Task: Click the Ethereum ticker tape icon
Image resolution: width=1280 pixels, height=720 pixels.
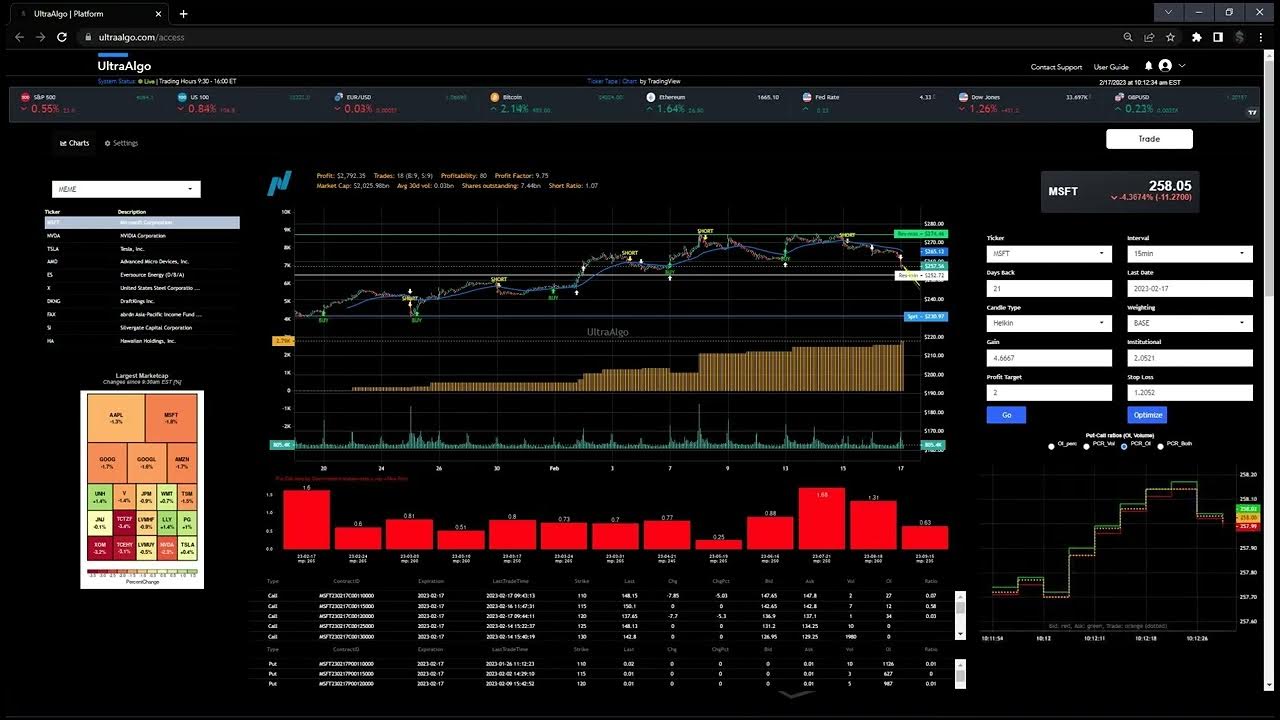Action: click(650, 97)
